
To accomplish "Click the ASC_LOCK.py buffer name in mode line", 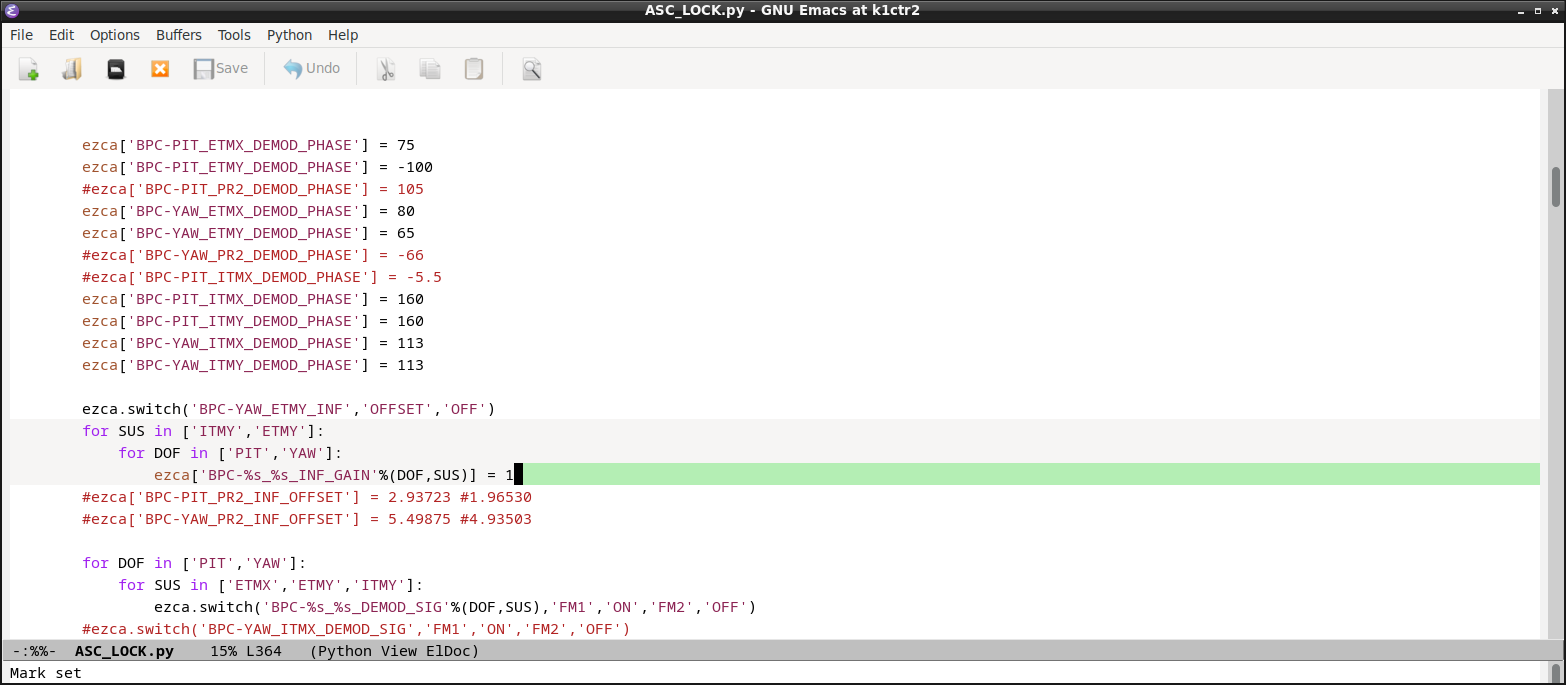I will pos(124,651).
